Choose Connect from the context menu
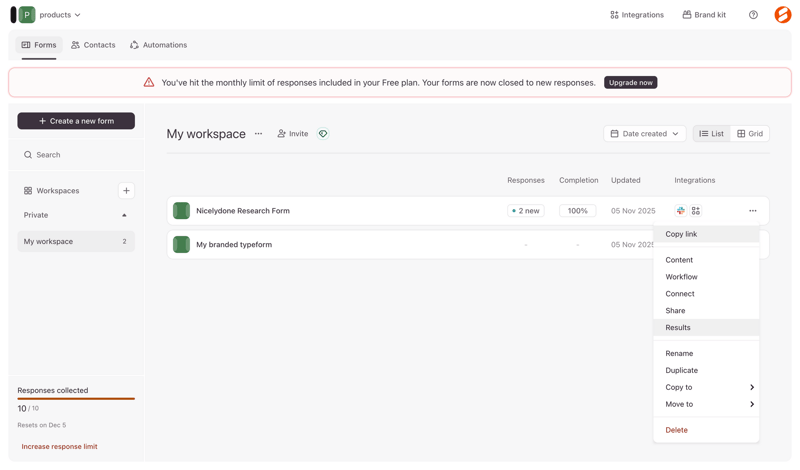Viewport: 800px width, 470px height. click(706, 294)
